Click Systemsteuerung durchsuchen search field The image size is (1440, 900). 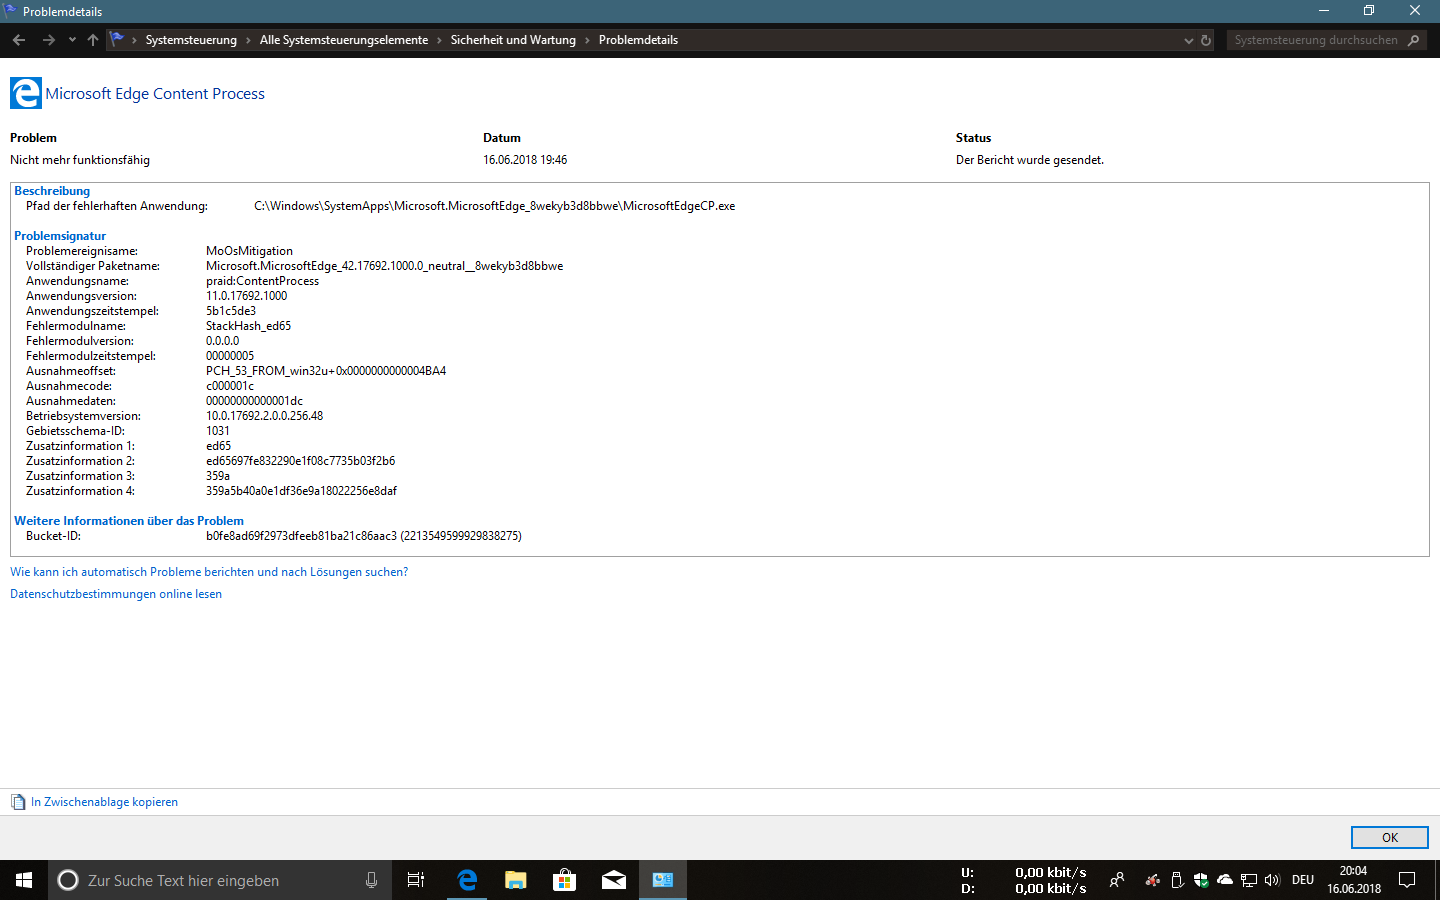pyautogui.click(x=1315, y=40)
